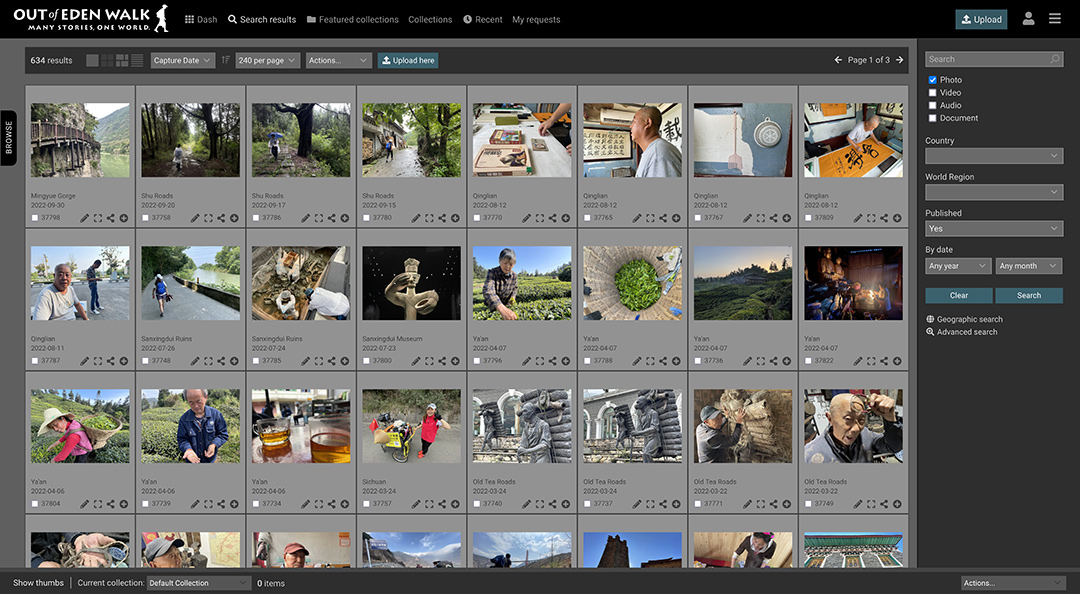
Task: Switch results to list view
Action: coord(137,61)
